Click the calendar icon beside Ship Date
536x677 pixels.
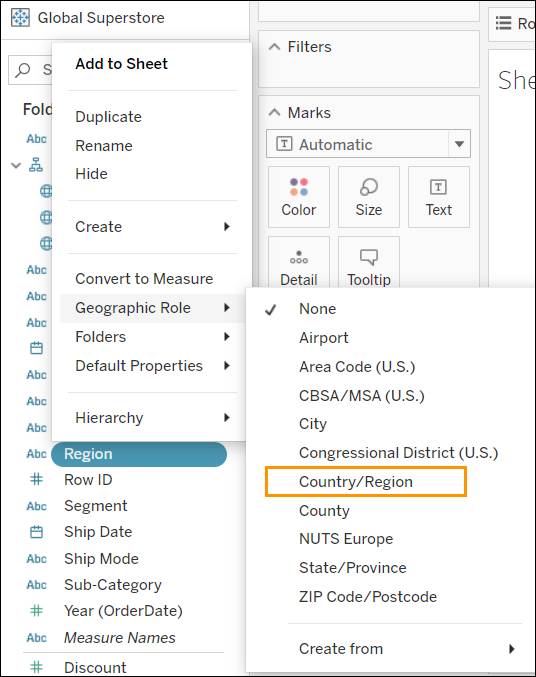pos(36,532)
